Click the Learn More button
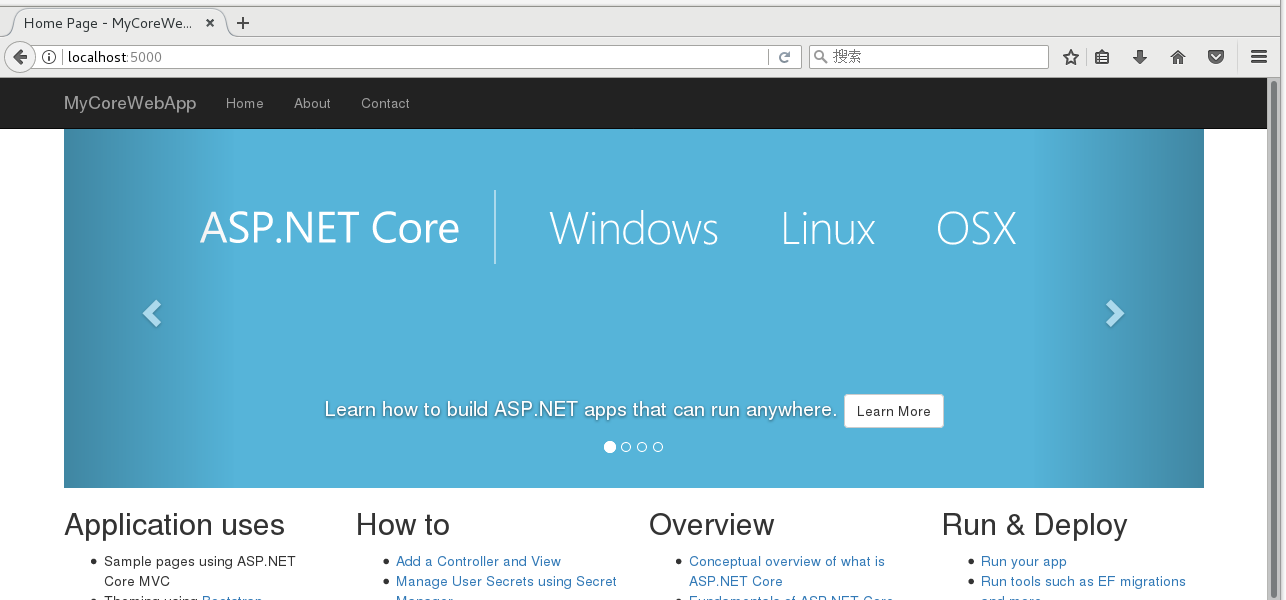This screenshot has height=600, width=1286. pyautogui.click(x=893, y=411)
